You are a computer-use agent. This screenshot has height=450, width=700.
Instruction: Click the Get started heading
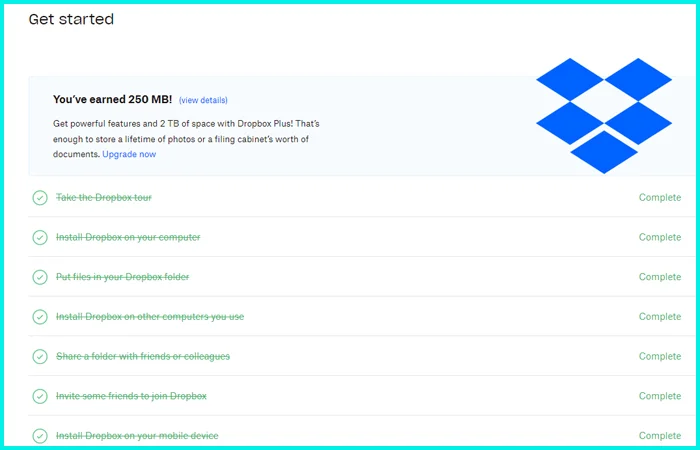coord(71,19)
